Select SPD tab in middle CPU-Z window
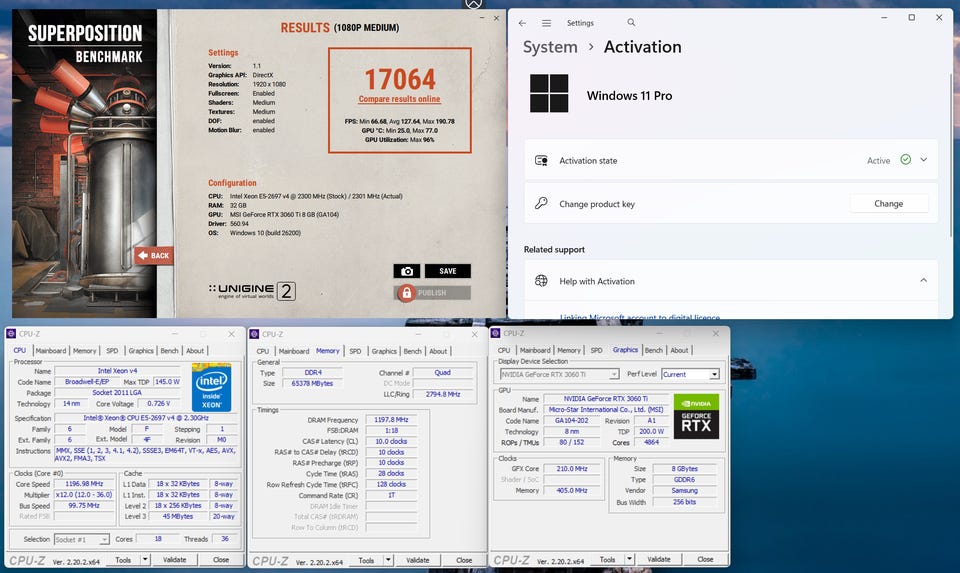The width and height of the screenshot is (960, 573). pyautogui.click(x=355, y=351)
